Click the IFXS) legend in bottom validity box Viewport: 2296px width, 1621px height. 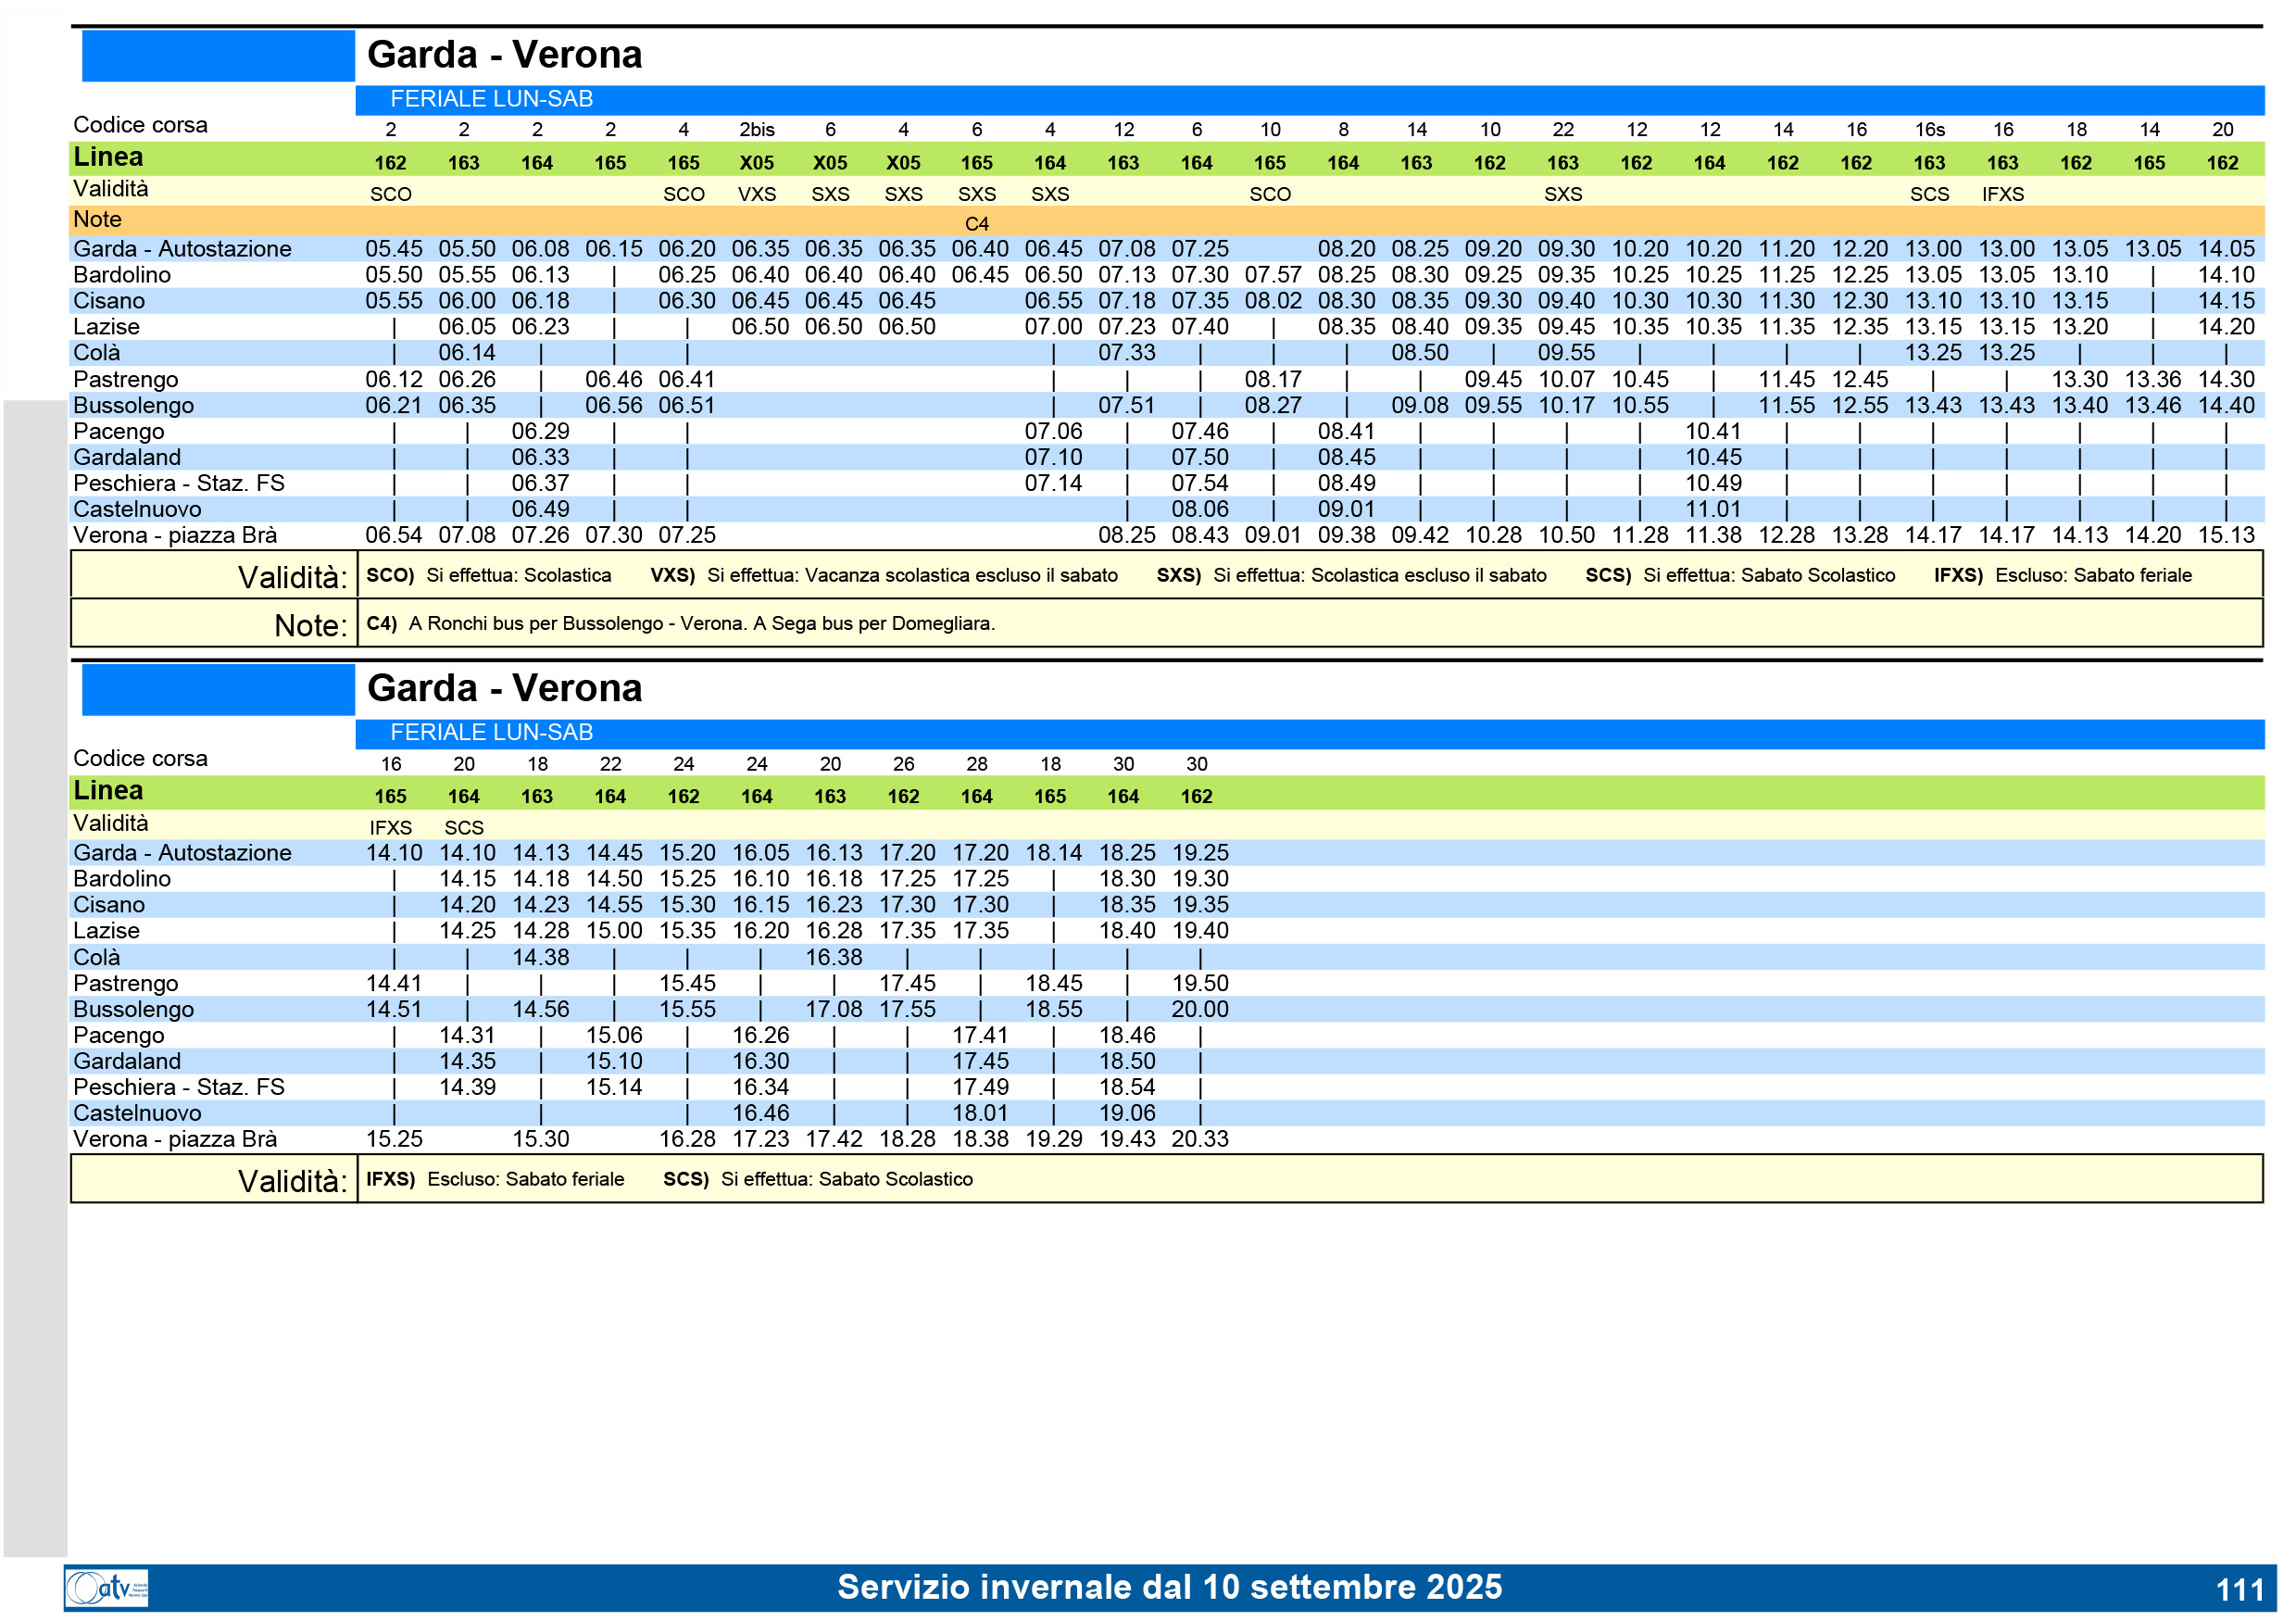pyautogui.click(x=390, y=1179)
